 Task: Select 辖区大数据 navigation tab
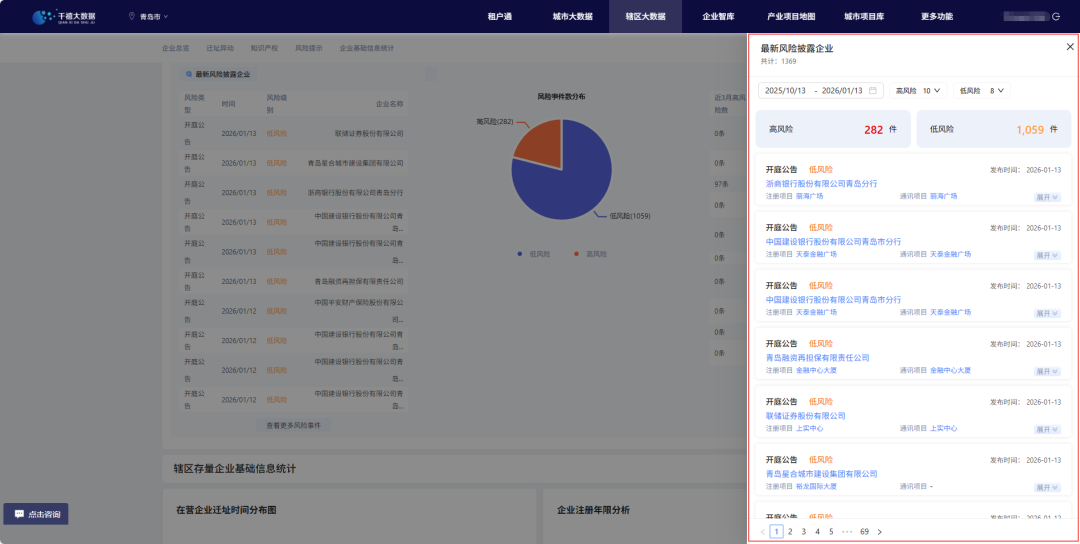coord(645,17)
